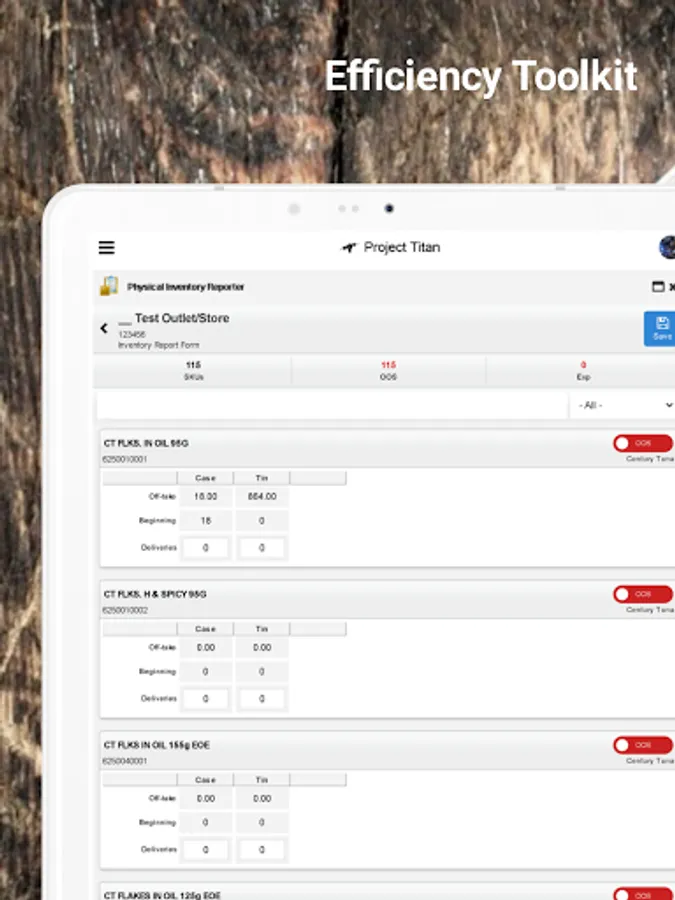Screen dimensions: 675x900
Task: Click product title CT FLKS. IN OIL 95G
Action: tap(146, 443)
